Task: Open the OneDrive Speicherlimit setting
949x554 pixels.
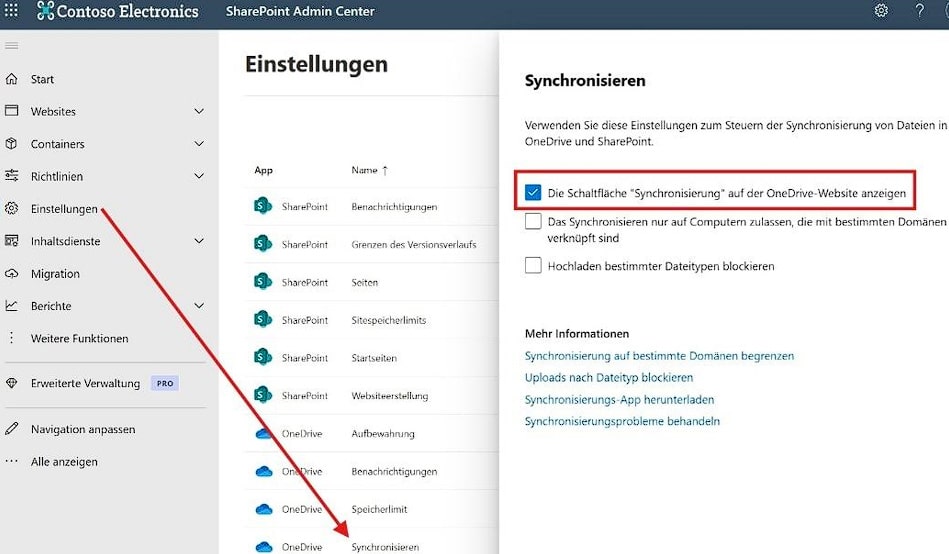Action: click(x=379, y=509)
